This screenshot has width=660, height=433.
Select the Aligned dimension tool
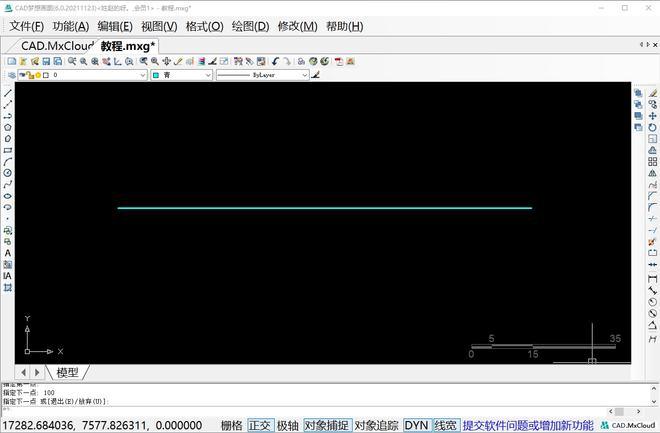pyautogui.click(x=652, y=290)
